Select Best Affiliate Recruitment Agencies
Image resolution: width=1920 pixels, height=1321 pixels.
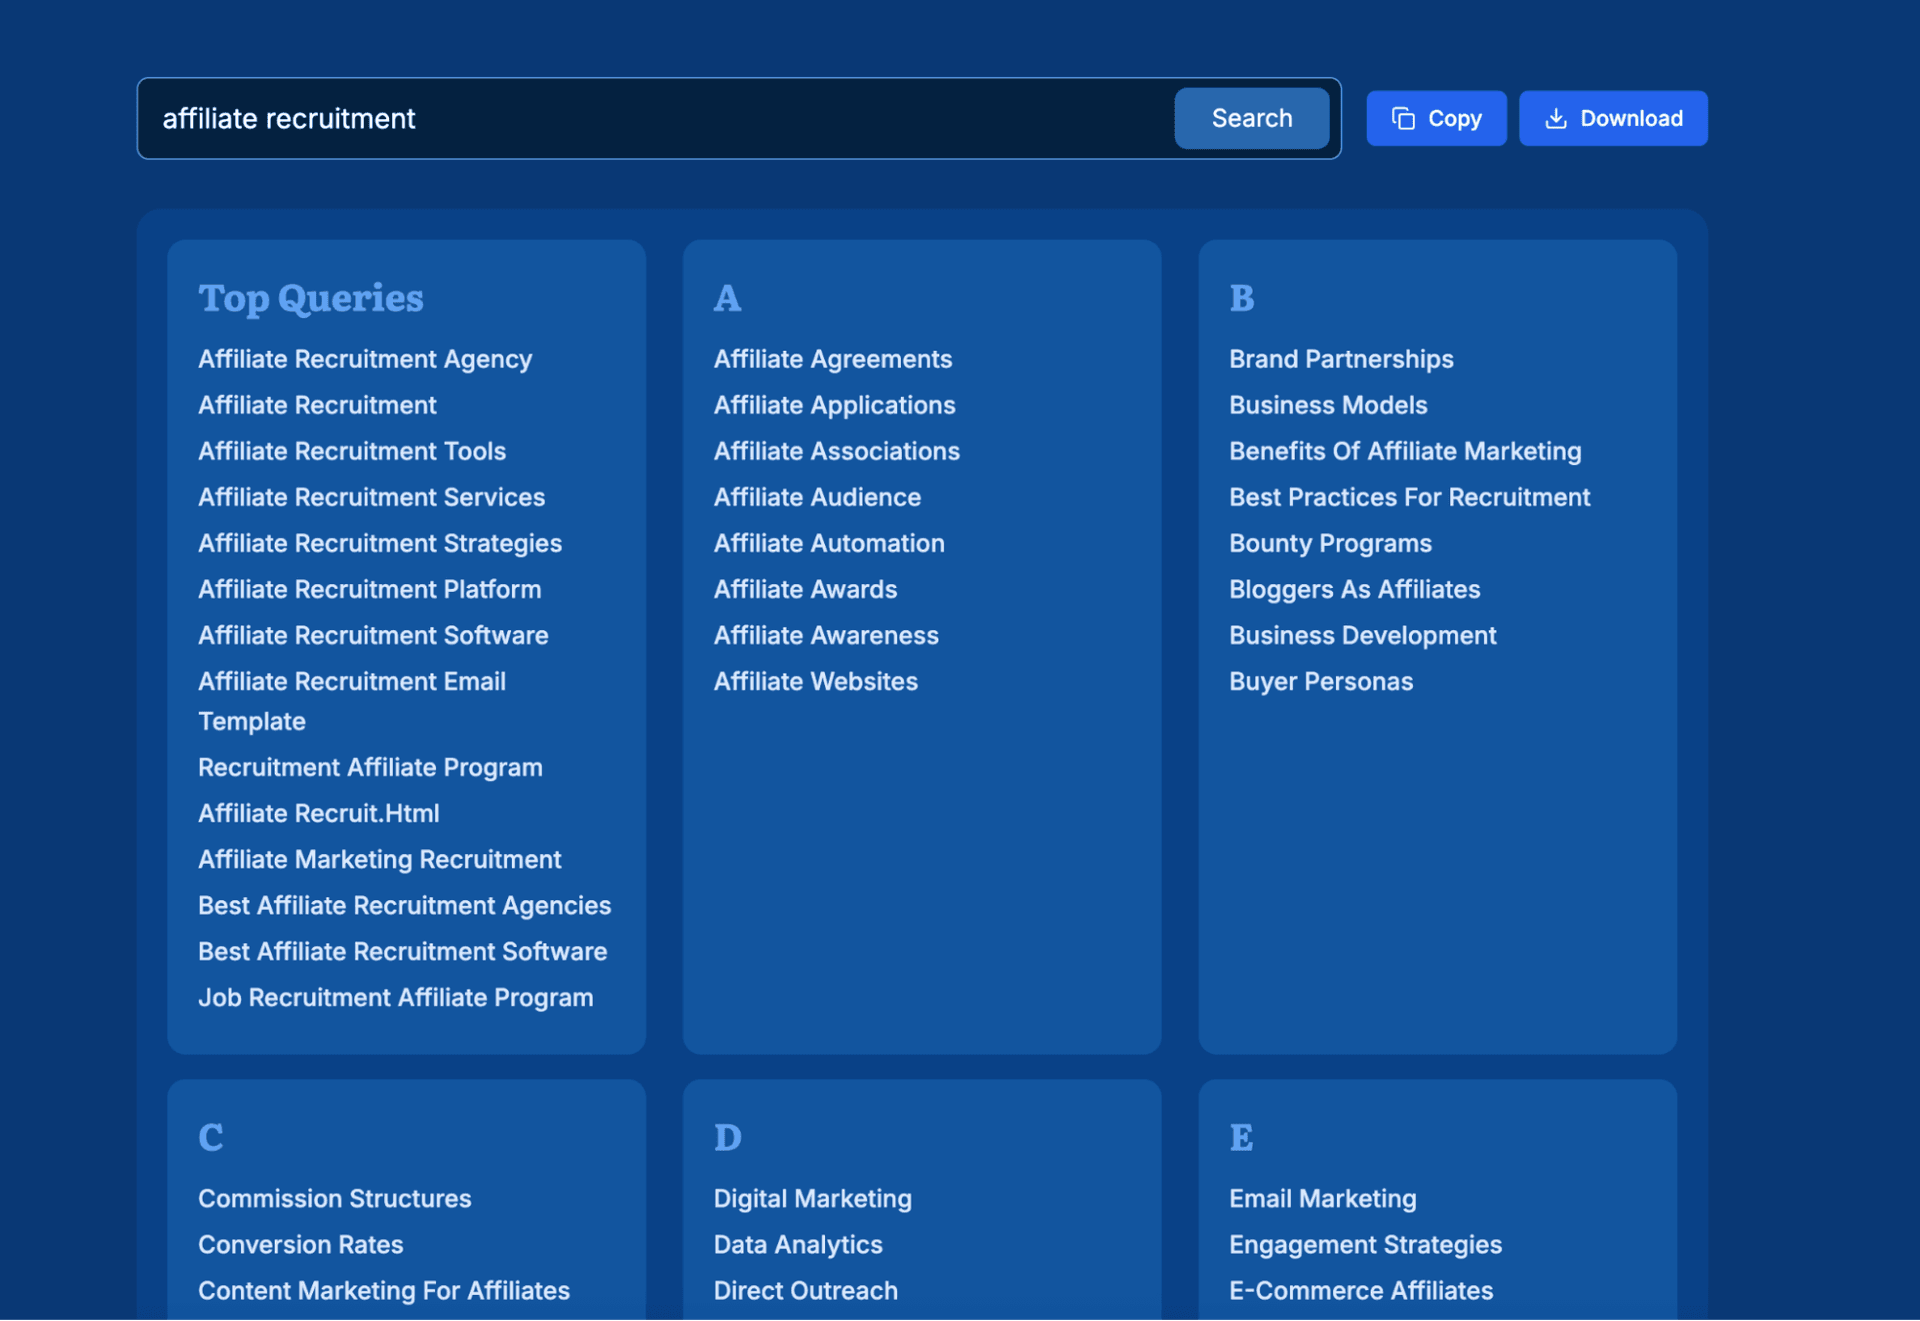coord(404,906)
